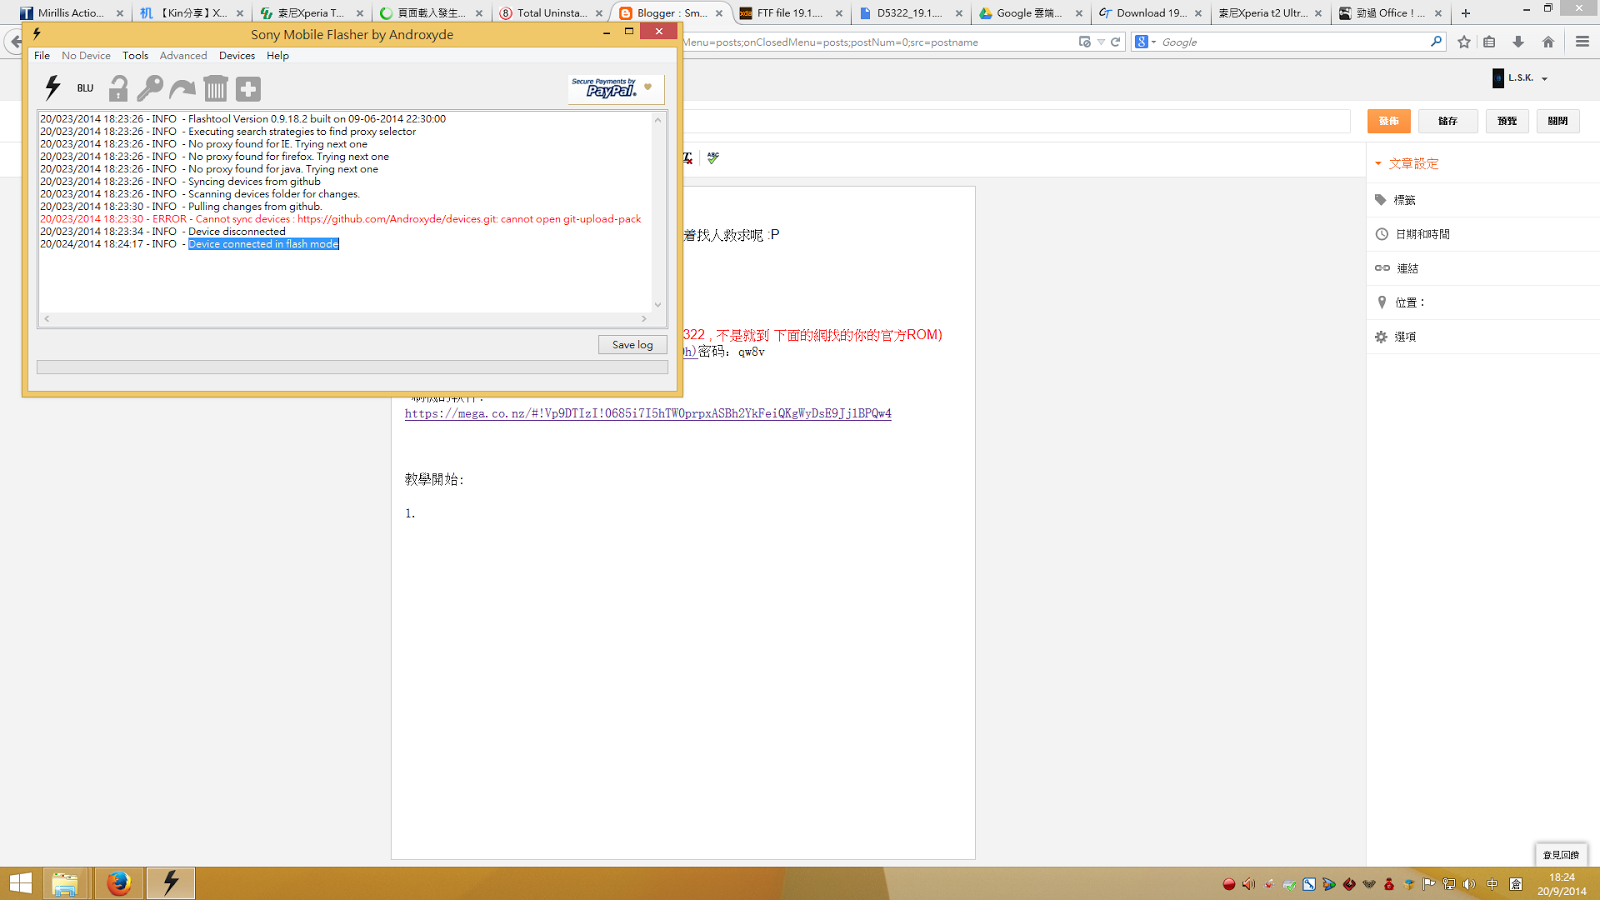Open the search engine selector dropdown
The width and height of the screenshot is (1600, 900).
1145,42
